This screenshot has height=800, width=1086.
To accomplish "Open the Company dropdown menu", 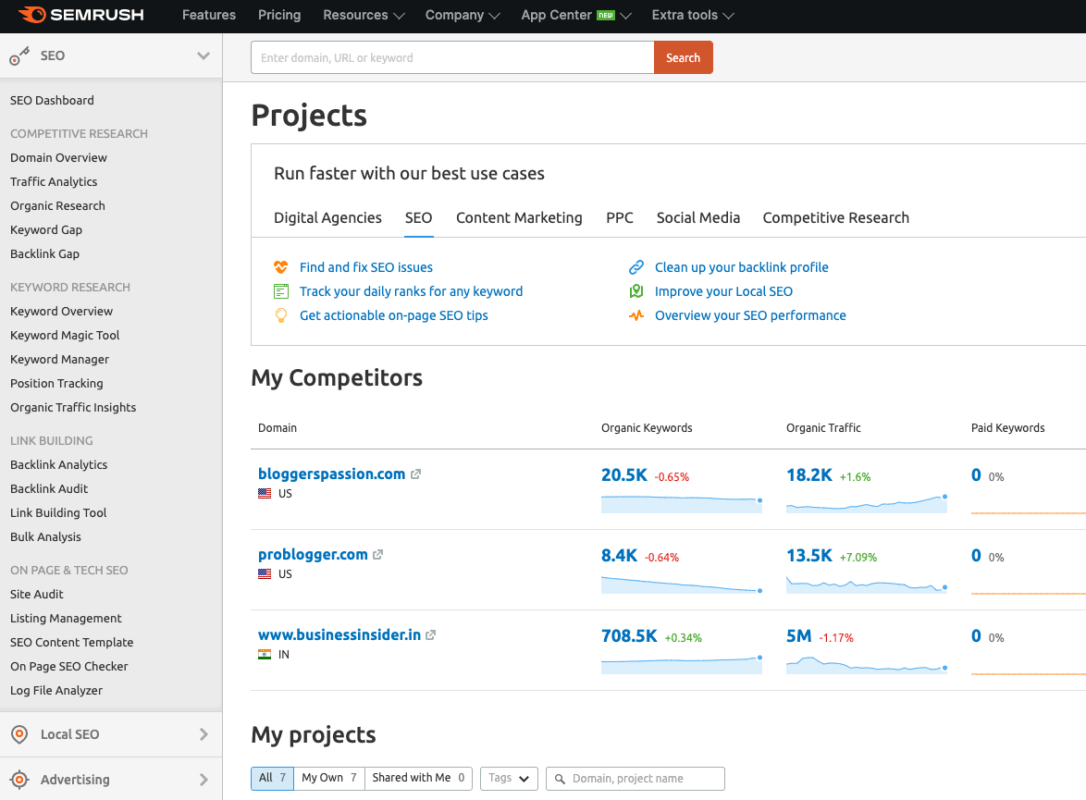I will (462, 15).
